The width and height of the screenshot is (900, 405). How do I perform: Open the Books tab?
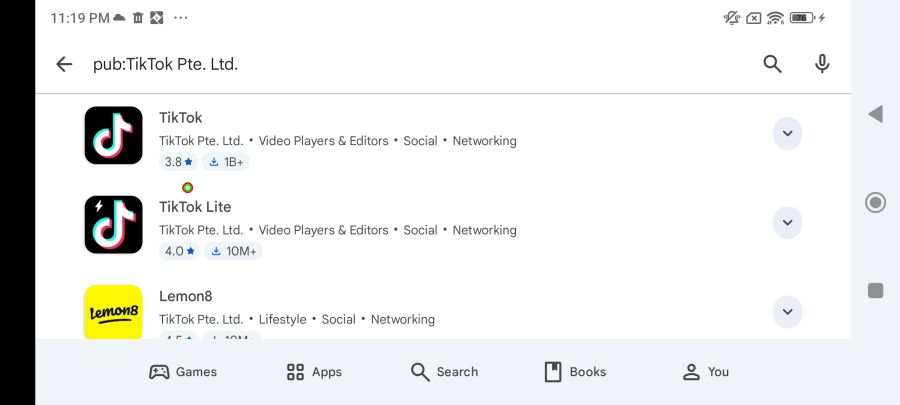tap(575, 372)
